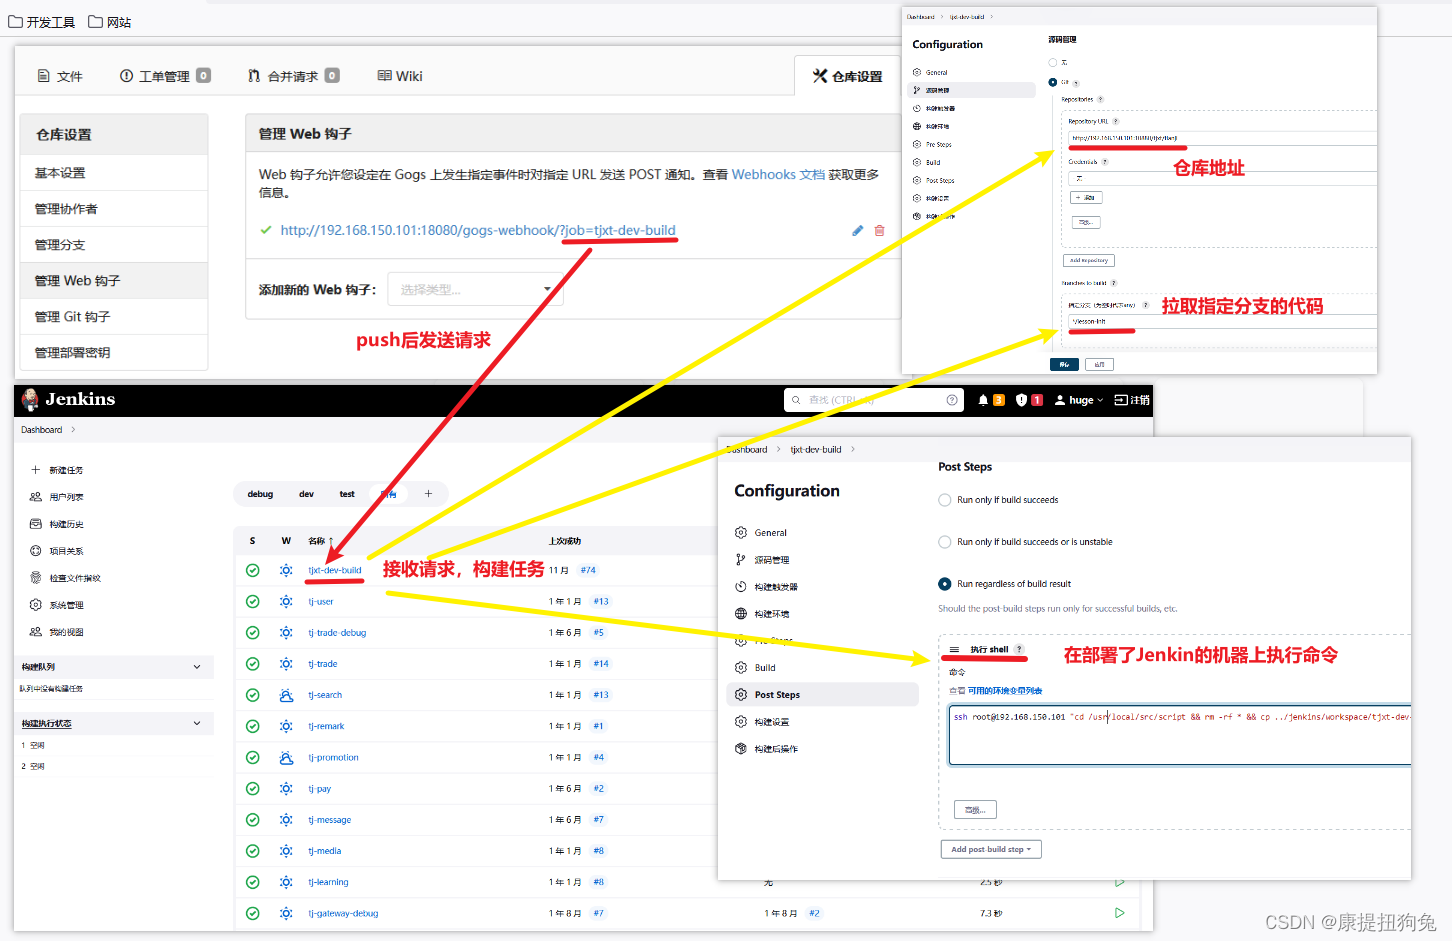Open the huge user dropdown in Jenkins header

tap(1079, 400)
